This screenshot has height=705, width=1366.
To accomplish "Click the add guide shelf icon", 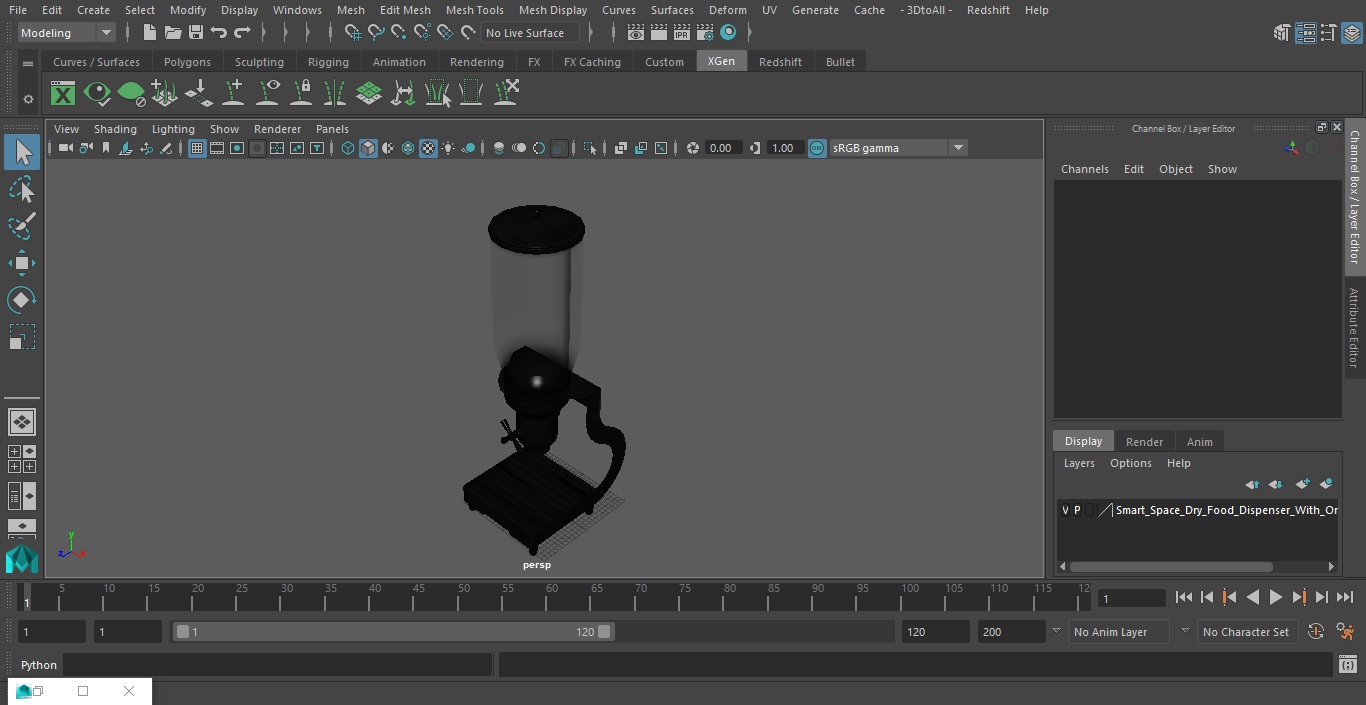I will click(233, 94).
